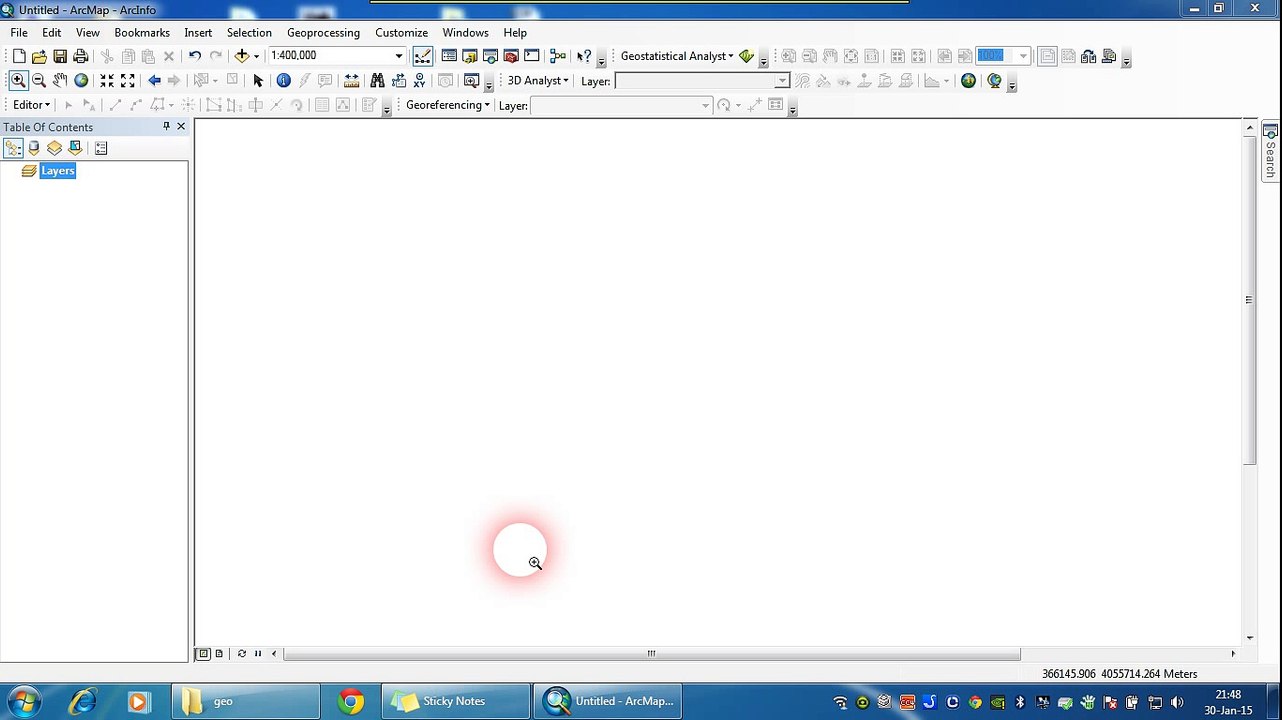Open Sticky Notes from the taskbar
Screen dimensions: 1282x720
pos(454,701)
